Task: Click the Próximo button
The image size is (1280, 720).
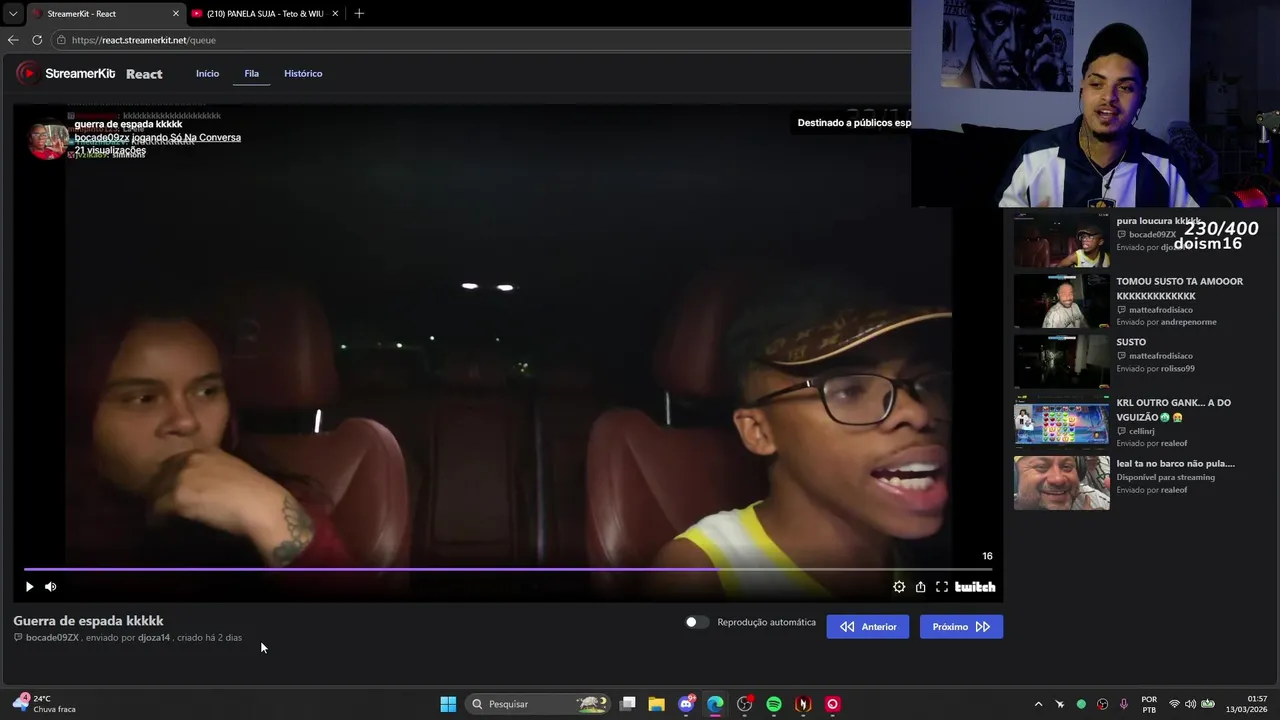Action: (961, 627)
